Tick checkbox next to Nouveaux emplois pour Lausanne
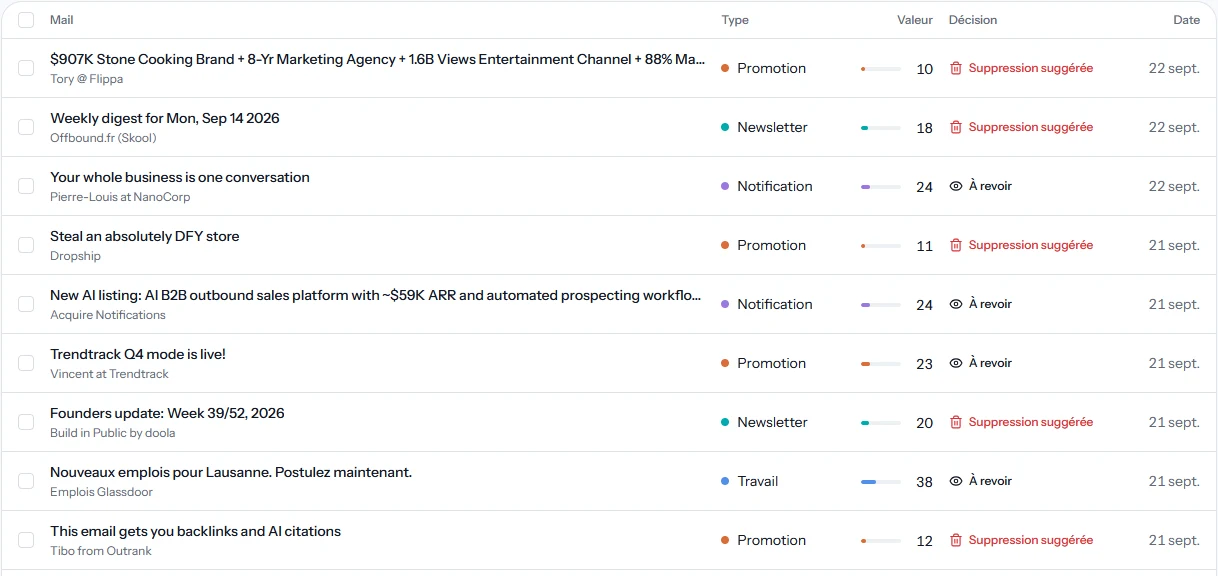Viewport: 1218px width, 576px height. 26,481
